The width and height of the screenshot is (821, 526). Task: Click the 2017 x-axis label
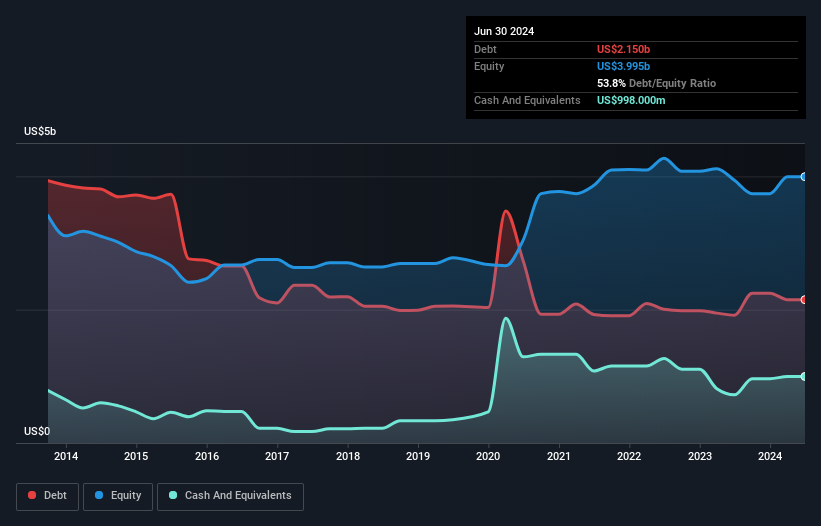tap(277, 456)
